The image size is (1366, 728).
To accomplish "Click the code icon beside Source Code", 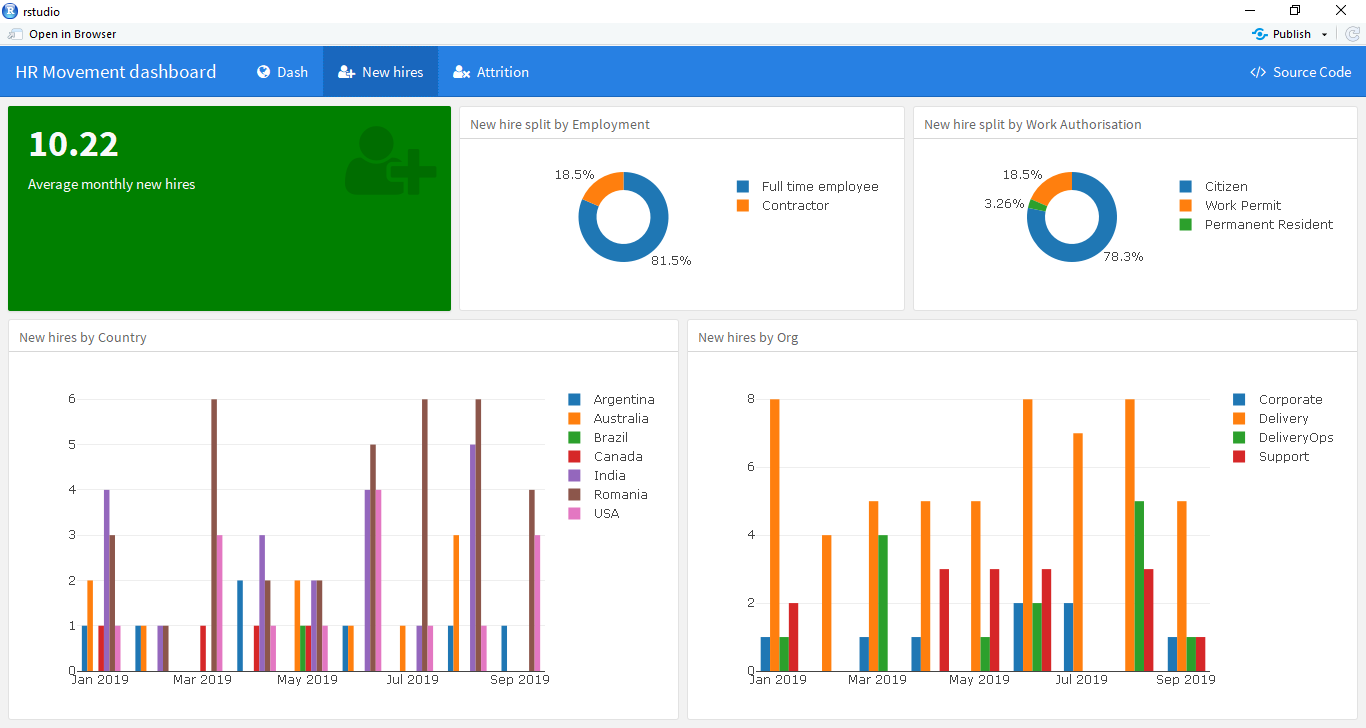I will tap(1256, 71).
